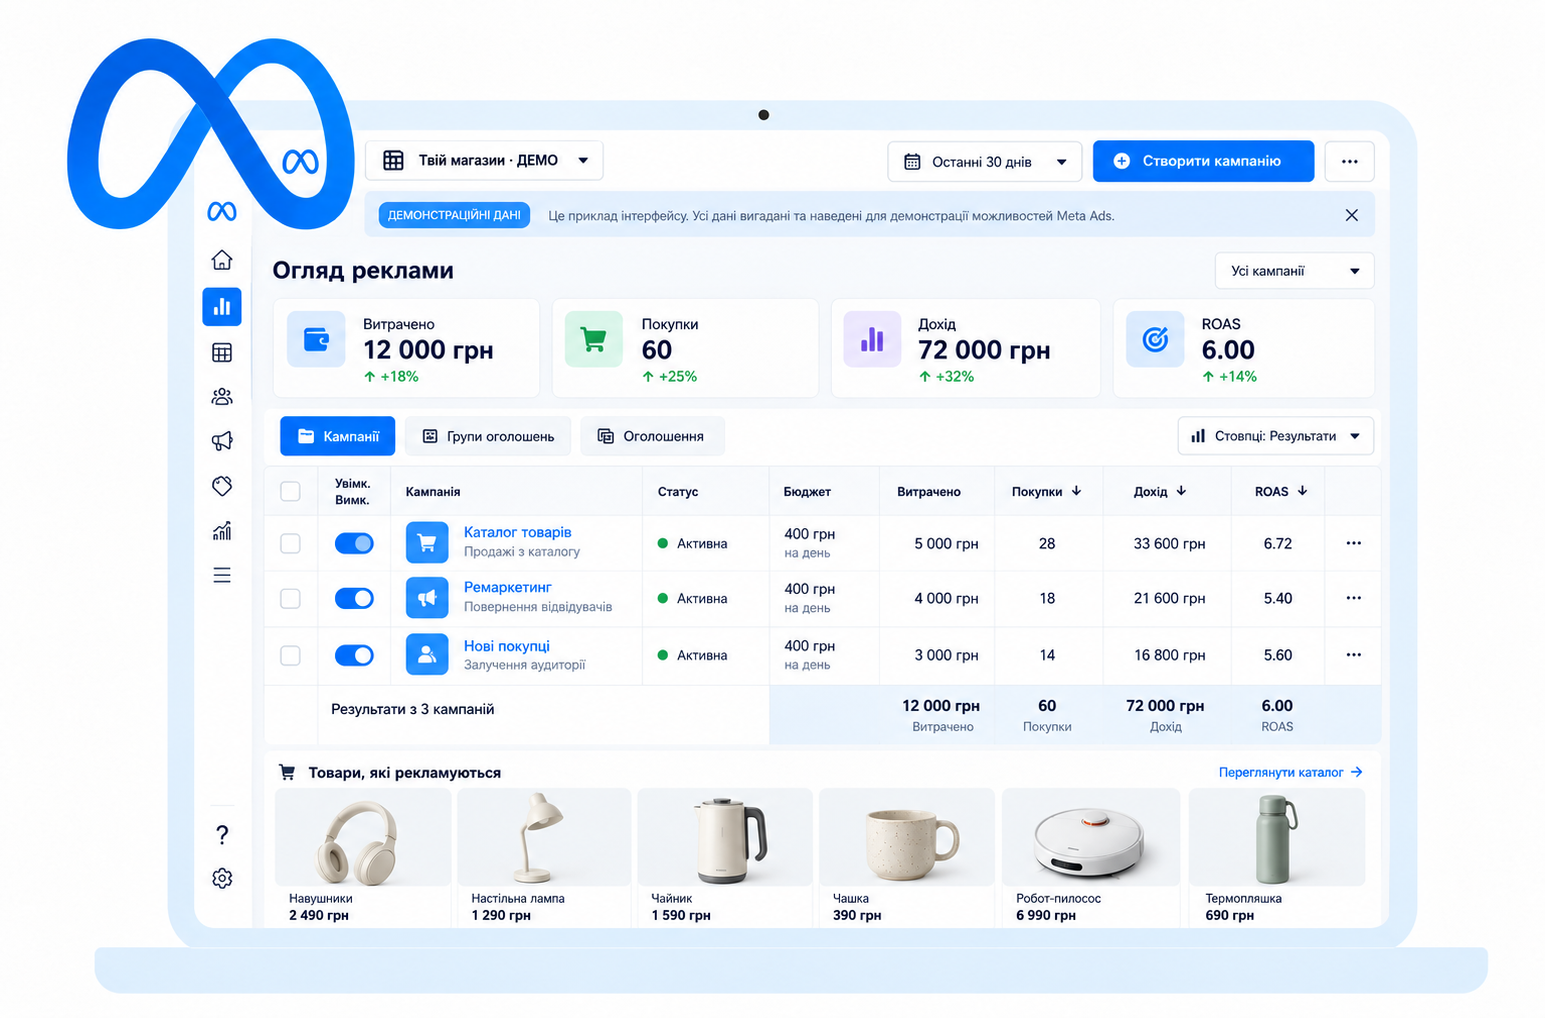Click the megaphone icon in sidebar
The height and width of the screenshot is (1018, 1545).
point(222,441)
